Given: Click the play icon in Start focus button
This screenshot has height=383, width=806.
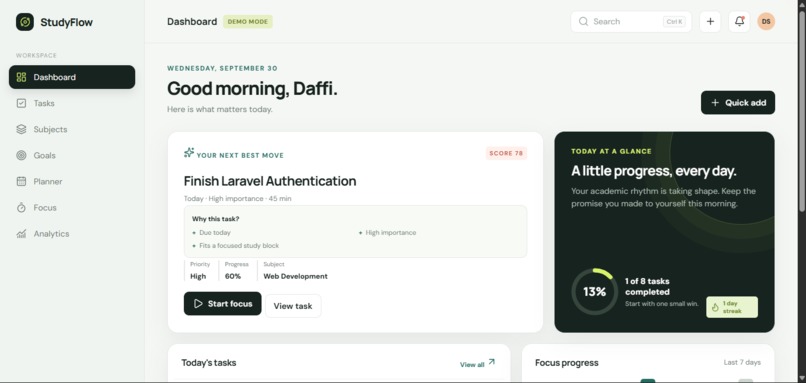Looking at the screenshot, I should [198, 304].
